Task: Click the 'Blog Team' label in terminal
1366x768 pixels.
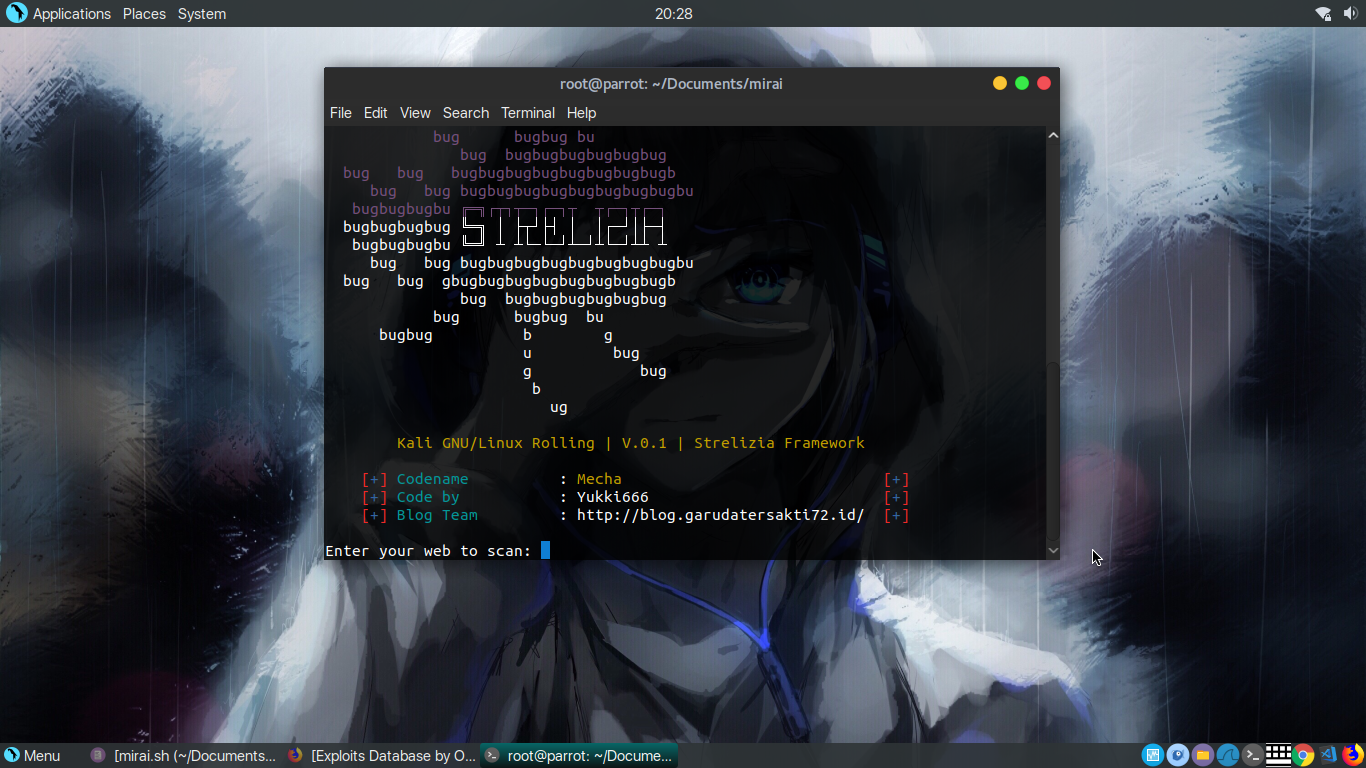Action: (x=437, y=515)
